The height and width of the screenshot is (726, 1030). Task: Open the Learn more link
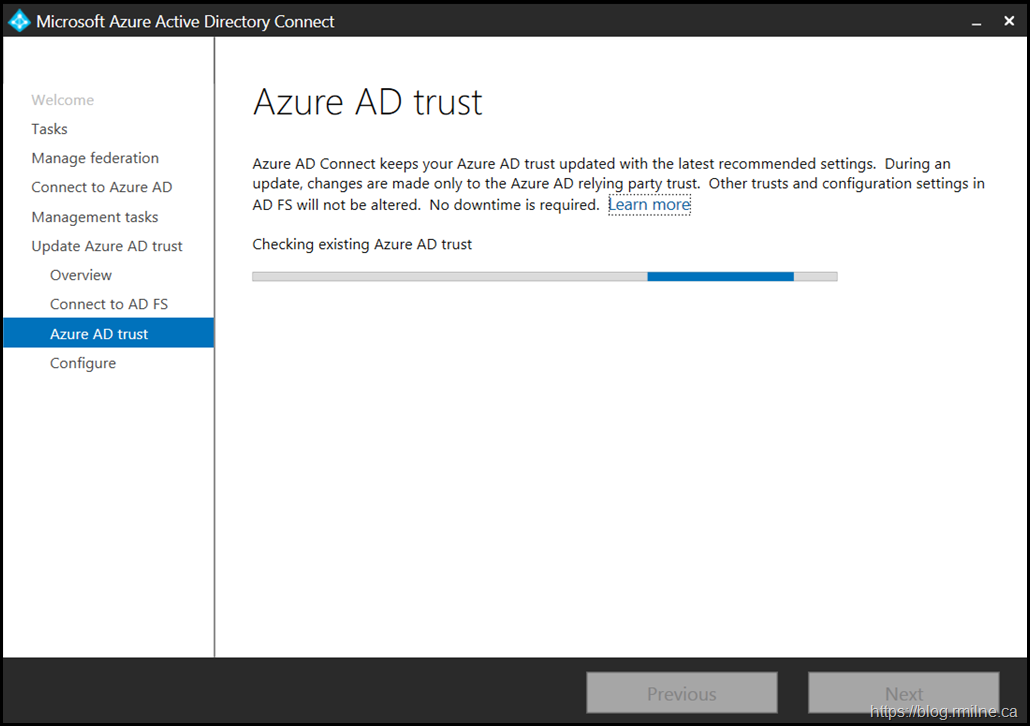pos(649,205)
